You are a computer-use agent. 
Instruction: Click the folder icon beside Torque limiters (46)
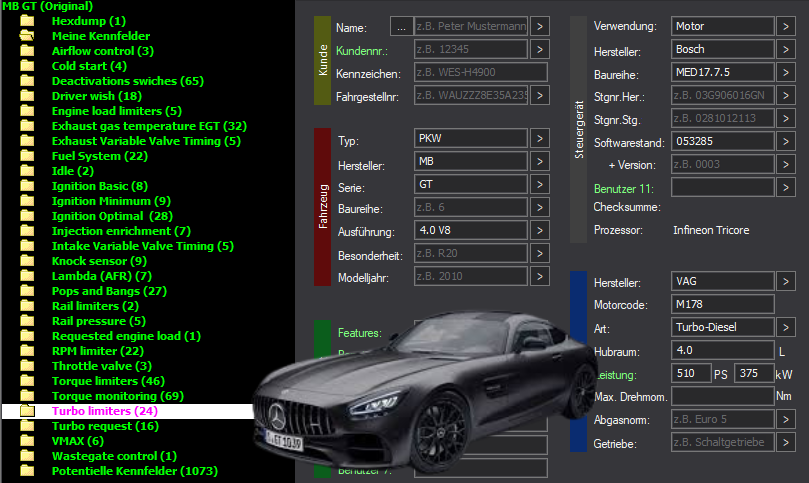click(27, 381)
